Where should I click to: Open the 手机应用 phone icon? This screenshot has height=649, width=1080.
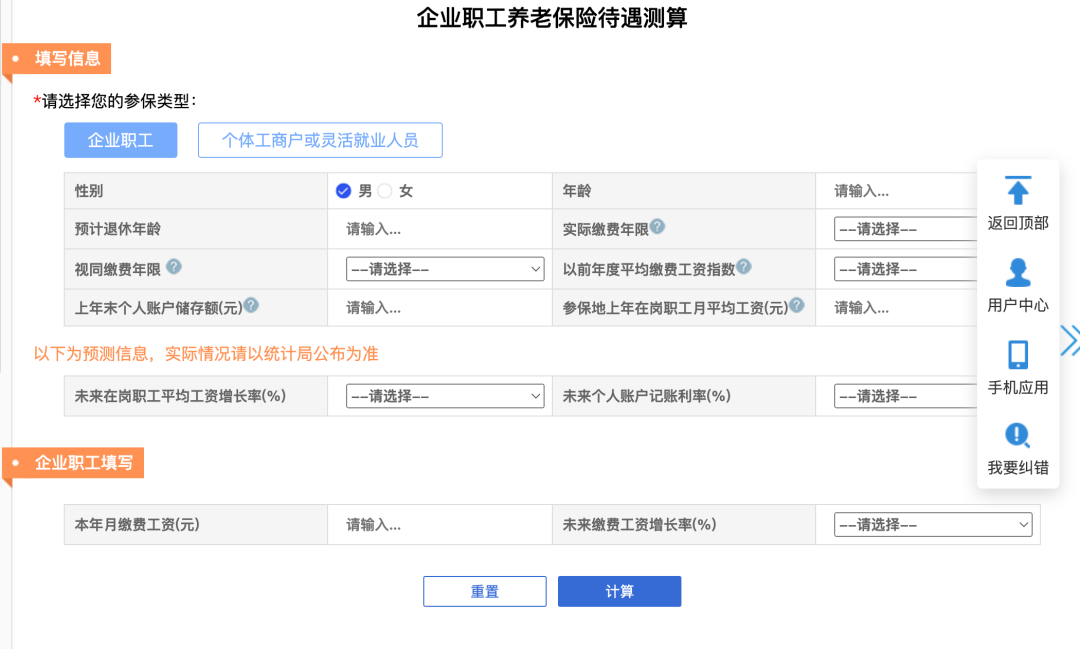pos(1017,355)
